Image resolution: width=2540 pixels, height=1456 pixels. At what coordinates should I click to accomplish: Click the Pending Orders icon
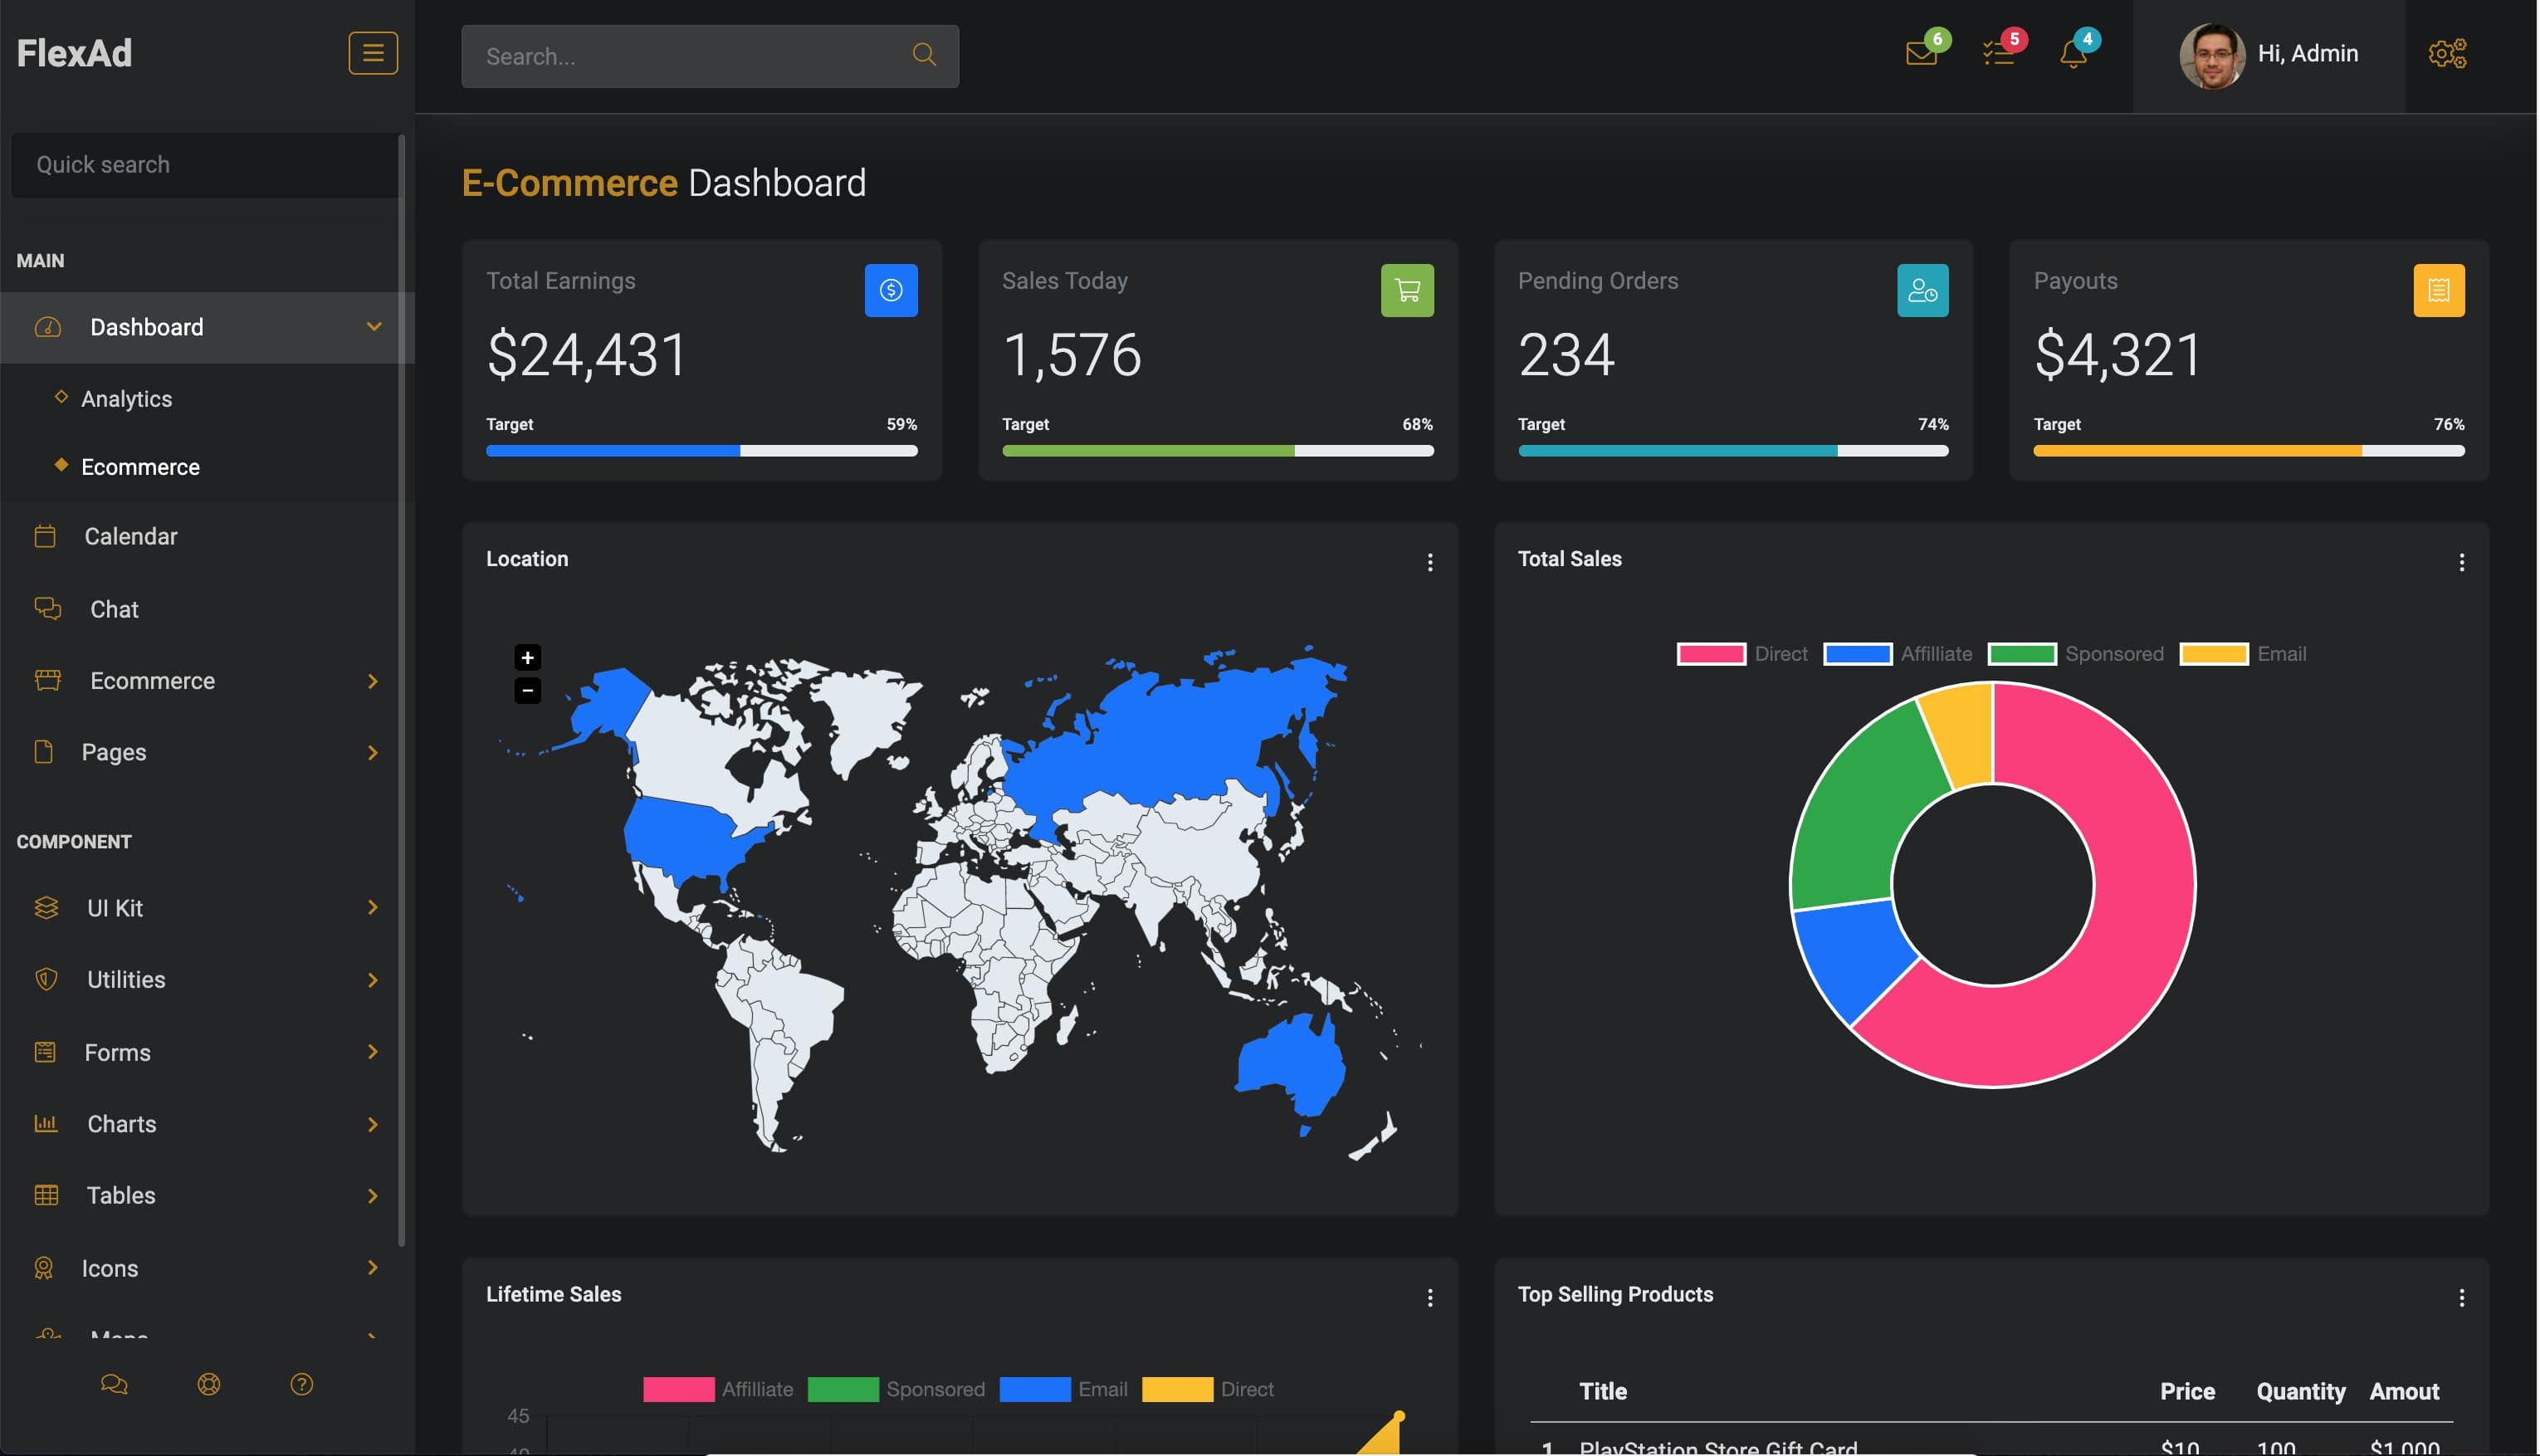(1922, 290)
